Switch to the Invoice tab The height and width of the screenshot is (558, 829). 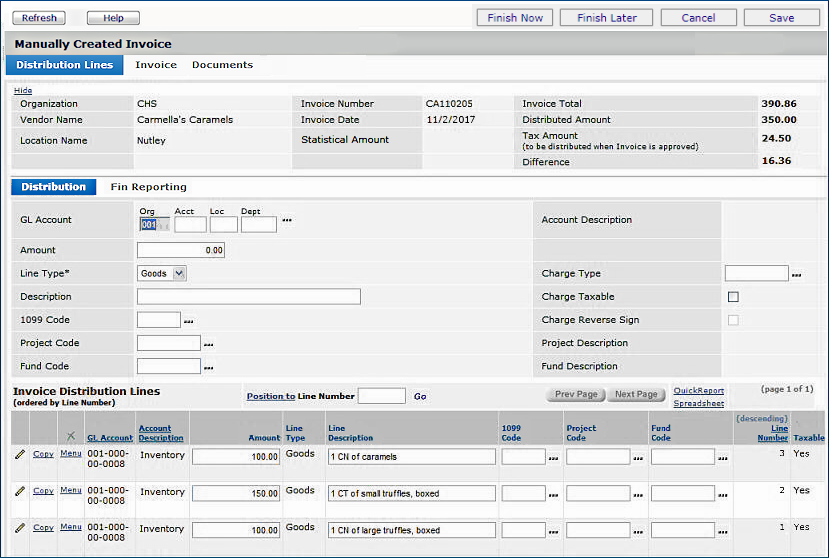click(x=156, y=65)
